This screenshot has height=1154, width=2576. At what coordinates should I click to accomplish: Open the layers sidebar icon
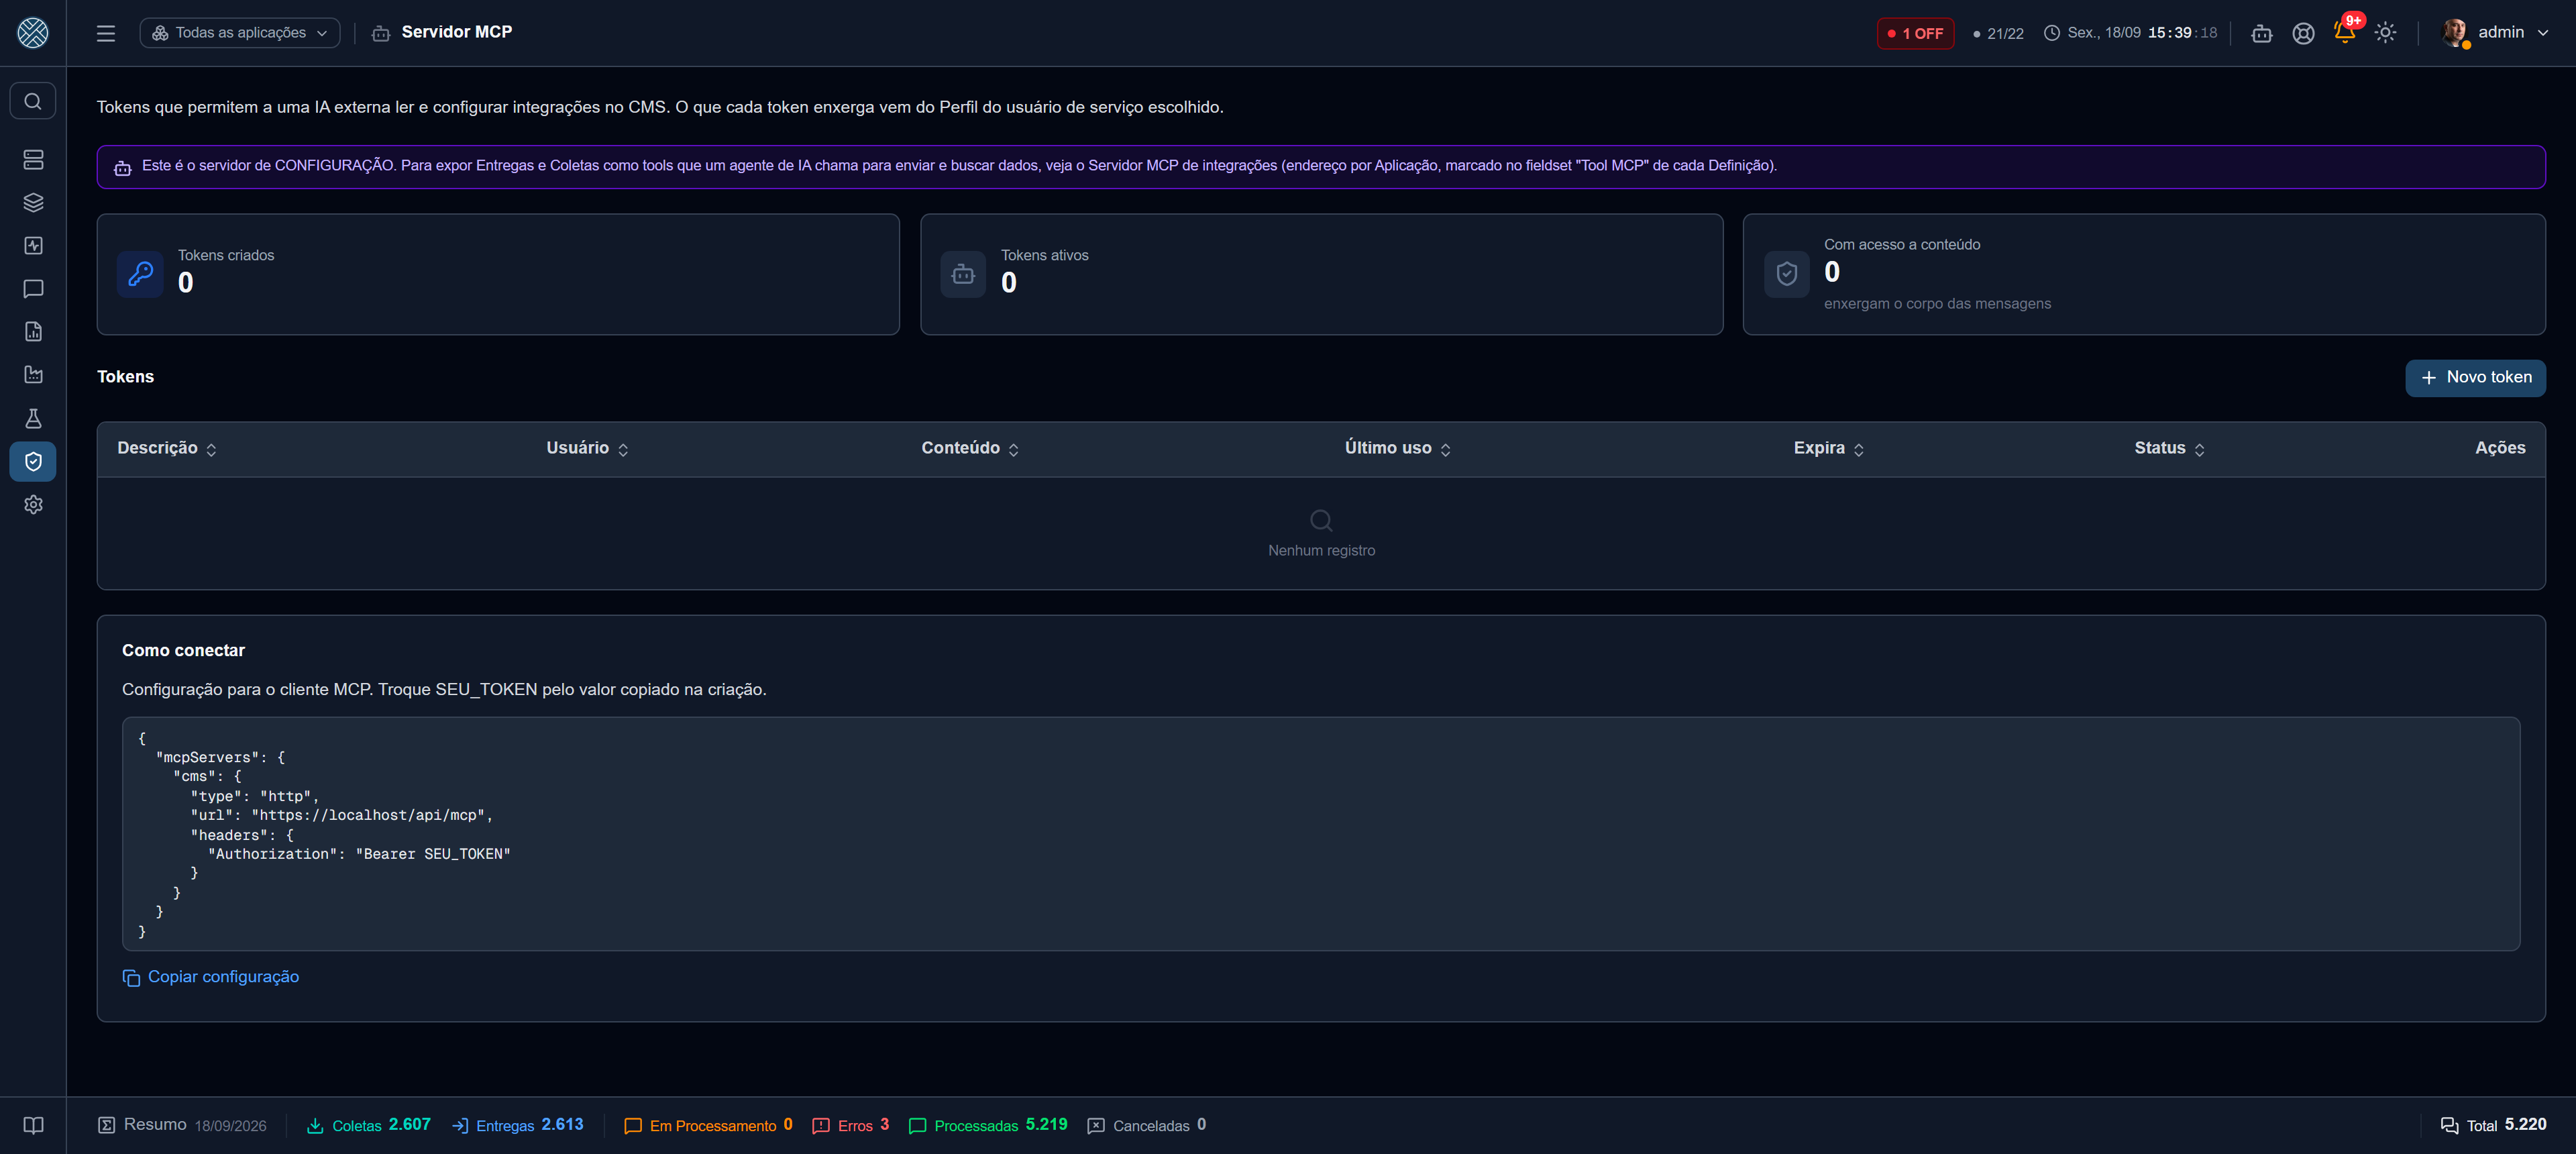(33, 203)
